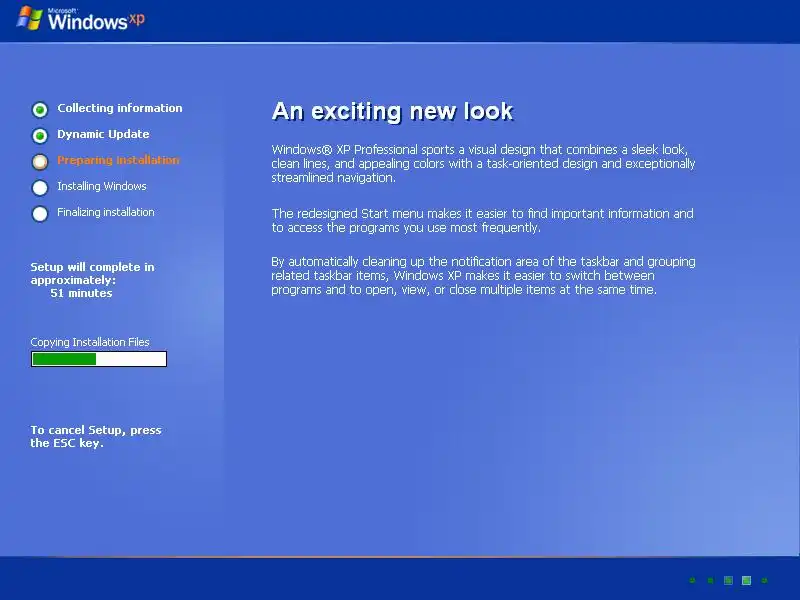The width and height of the screenshot is (800, 600).
Task: Click the Copying Installation Files progress bar
Action: tap(99, 359)
